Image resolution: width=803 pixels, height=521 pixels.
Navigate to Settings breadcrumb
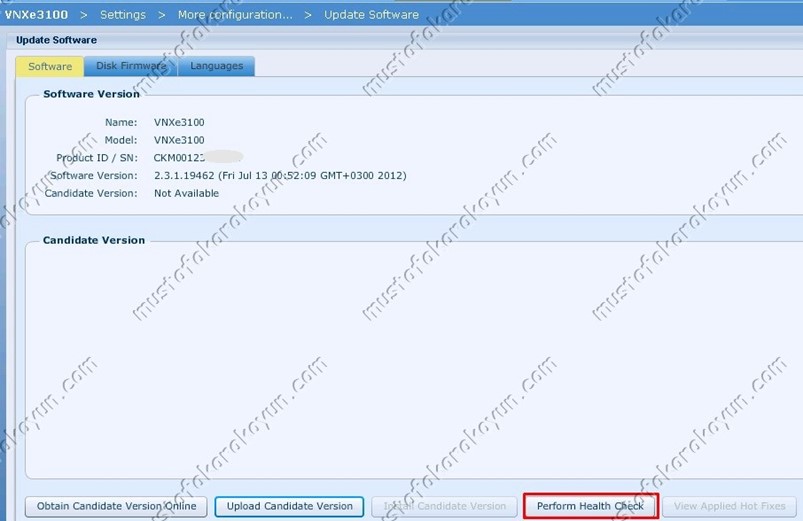(123, 15)
